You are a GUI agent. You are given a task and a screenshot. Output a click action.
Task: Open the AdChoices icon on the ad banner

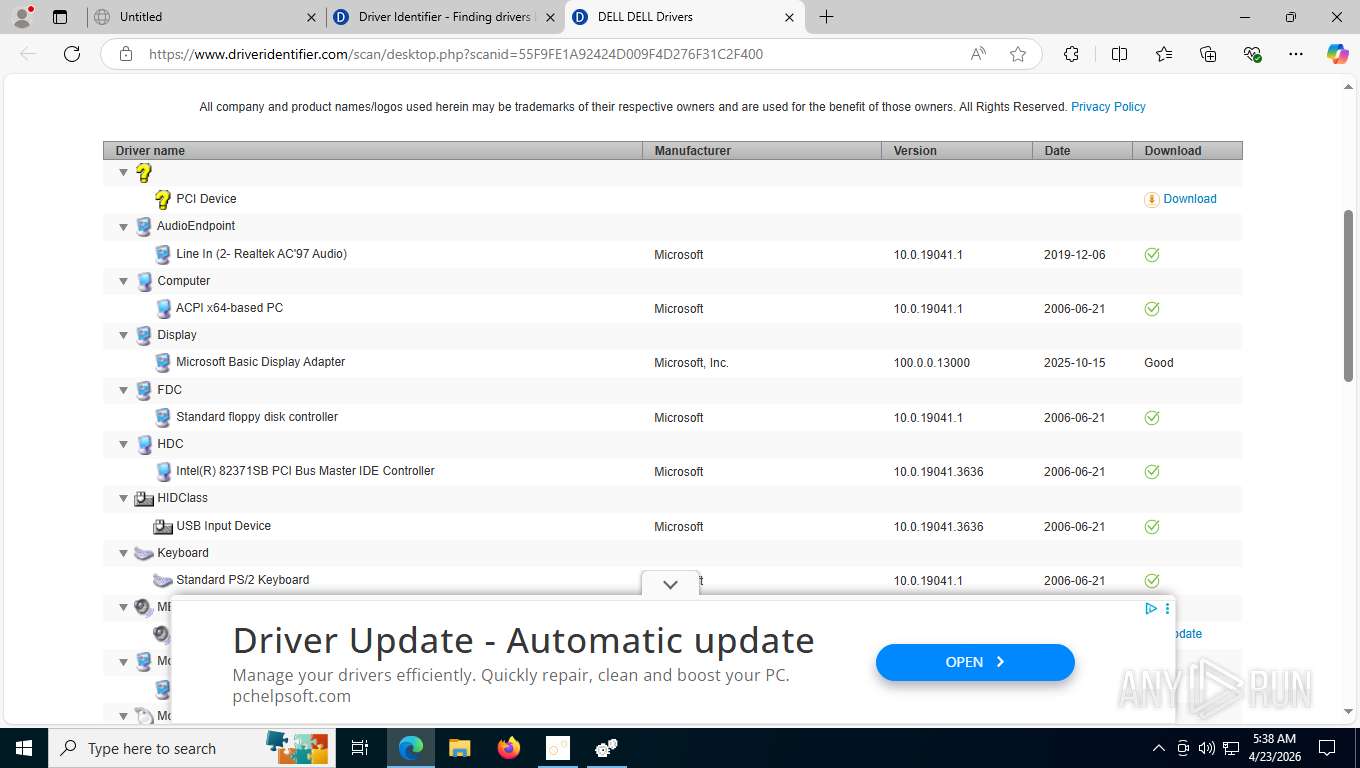(x=1151, y=608)
